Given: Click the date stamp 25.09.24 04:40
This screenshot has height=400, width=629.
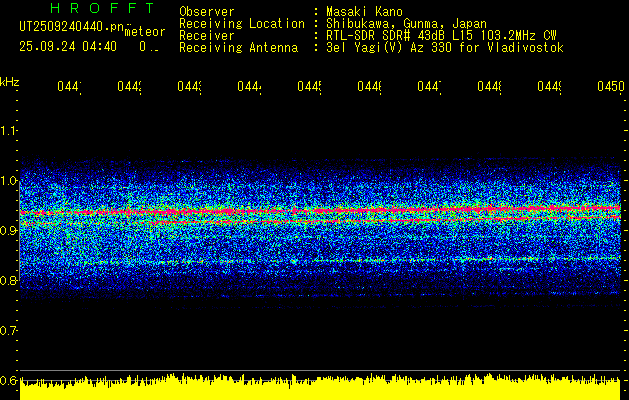Looking at the screenshot, I should pos(68,47).
